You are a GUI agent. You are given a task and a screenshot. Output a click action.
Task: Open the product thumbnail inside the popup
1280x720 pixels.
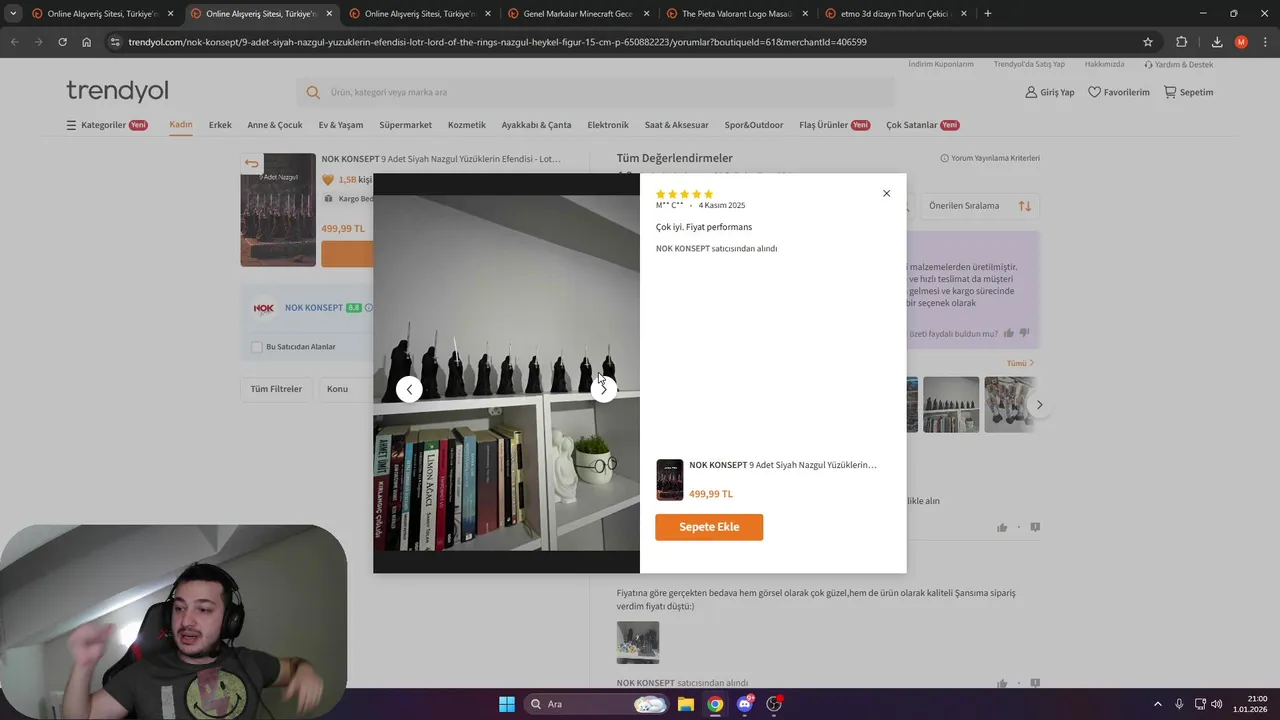point(669,480)
